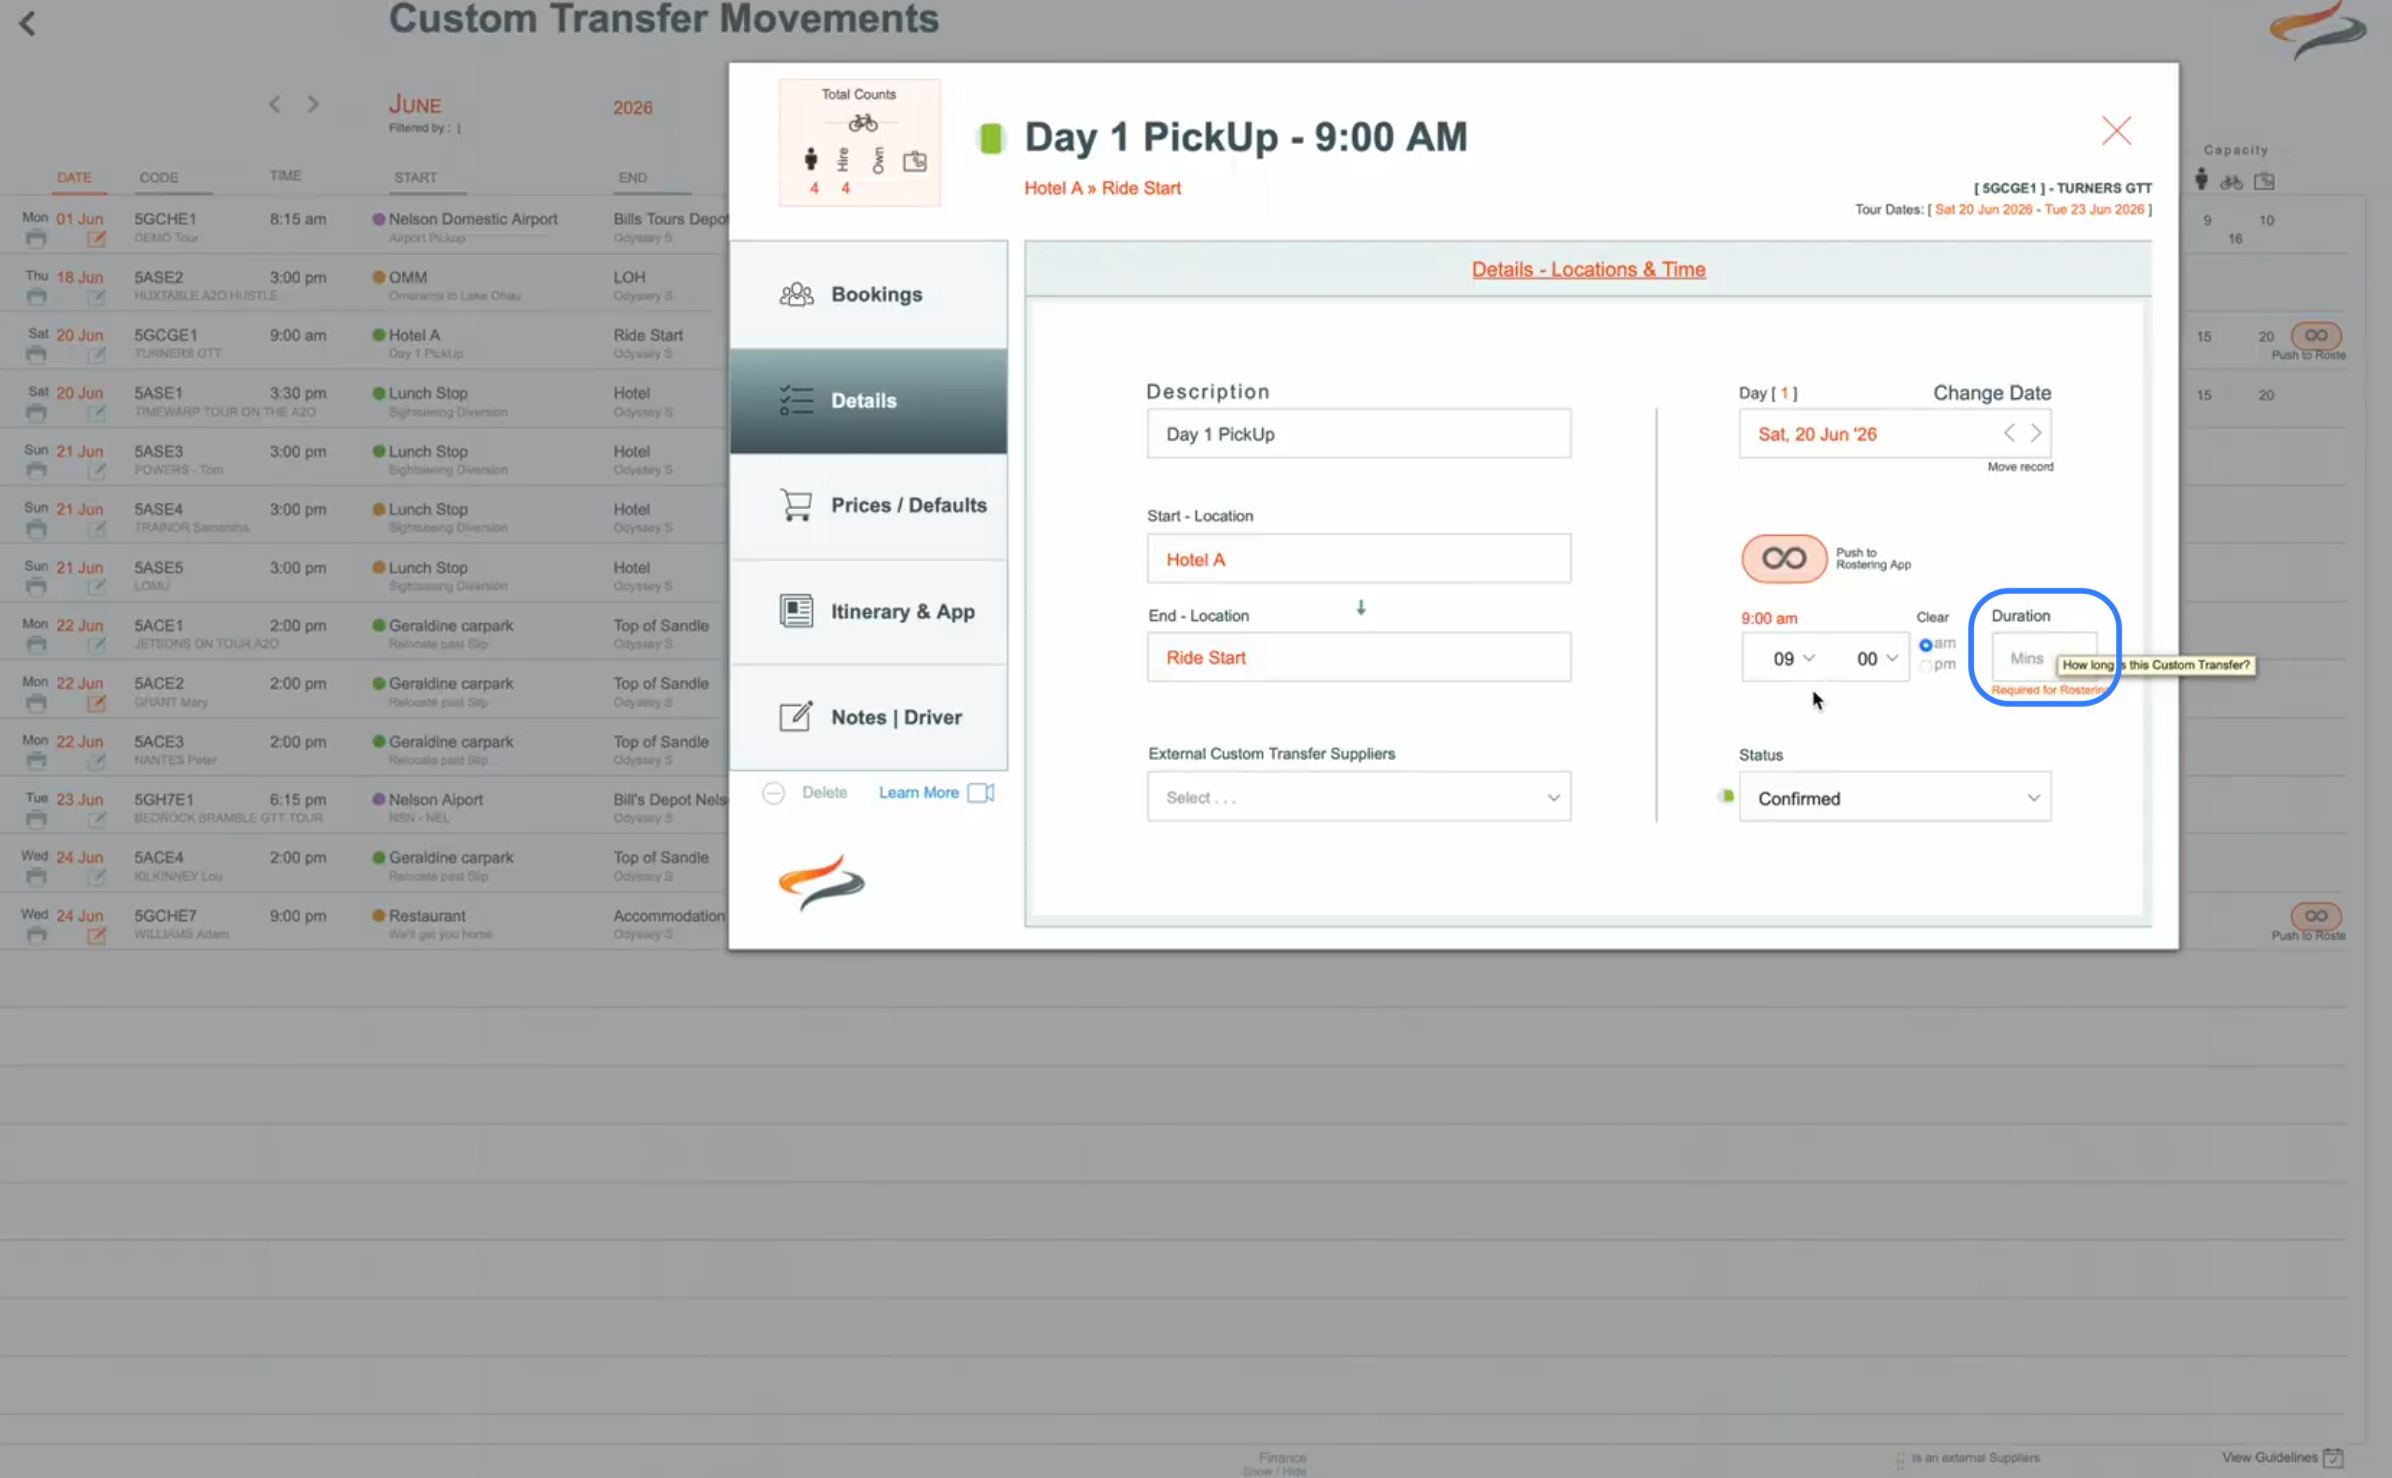Click the Clear time link
The height and width of the screenshot is (1478, 2392).
tap(1931, 617)
